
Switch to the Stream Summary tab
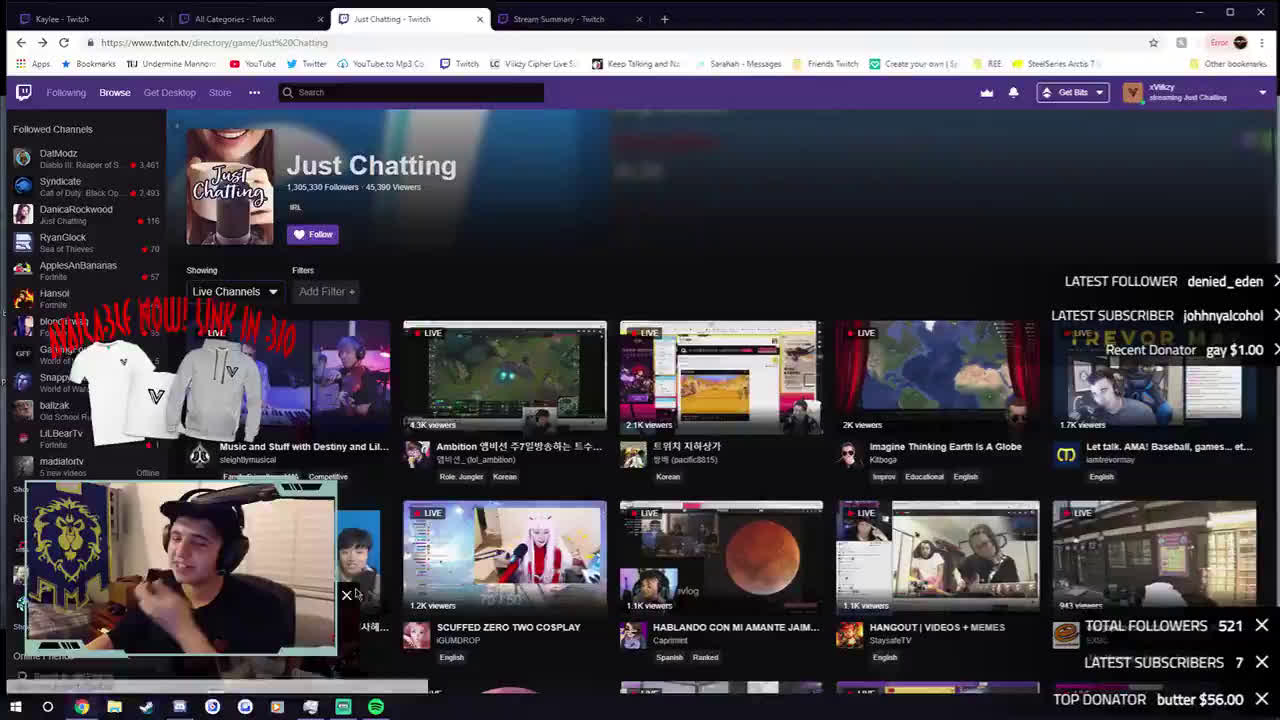point(558,19)
